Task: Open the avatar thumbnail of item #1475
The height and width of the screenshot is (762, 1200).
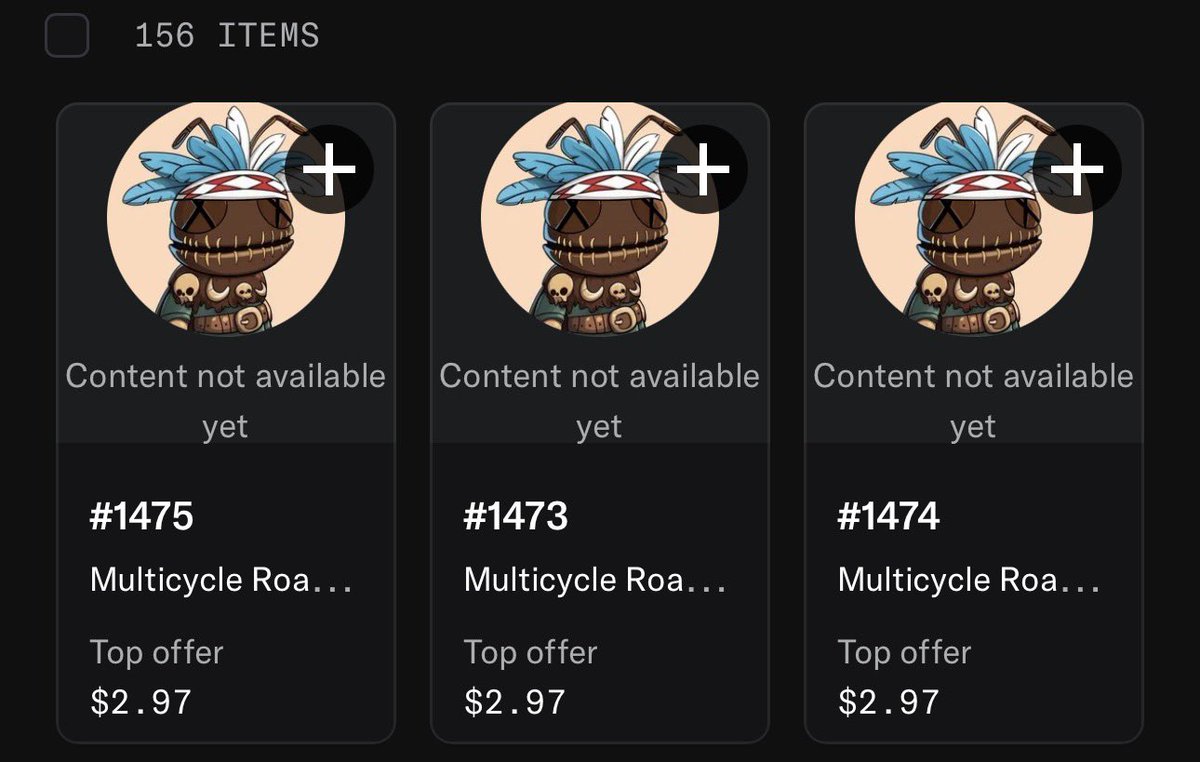Action: click(x=226, y=218)
